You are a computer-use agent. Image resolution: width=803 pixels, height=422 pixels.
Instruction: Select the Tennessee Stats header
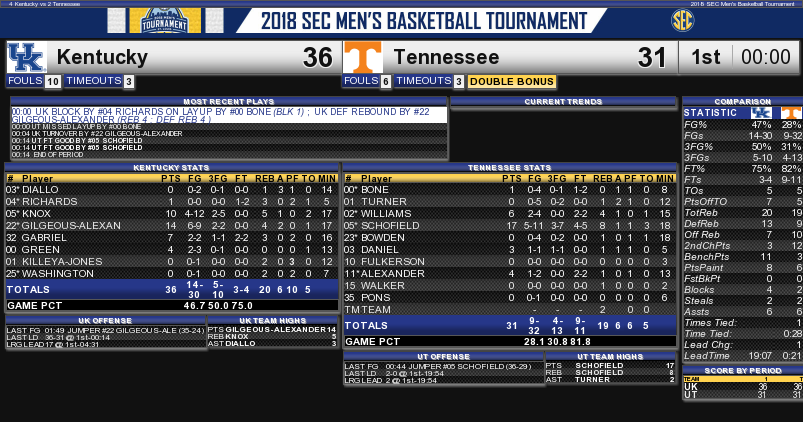[x=510, y=167]
